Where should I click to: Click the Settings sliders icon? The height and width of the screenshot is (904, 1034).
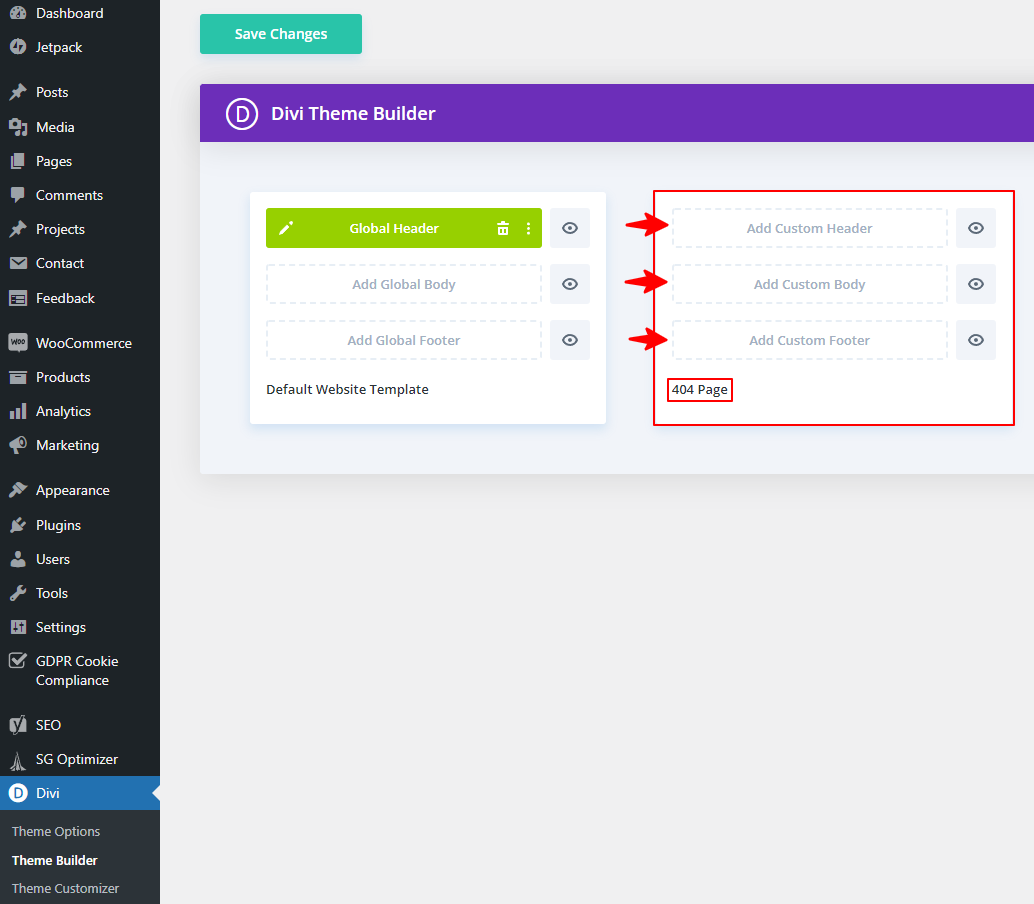coord(18,627)
